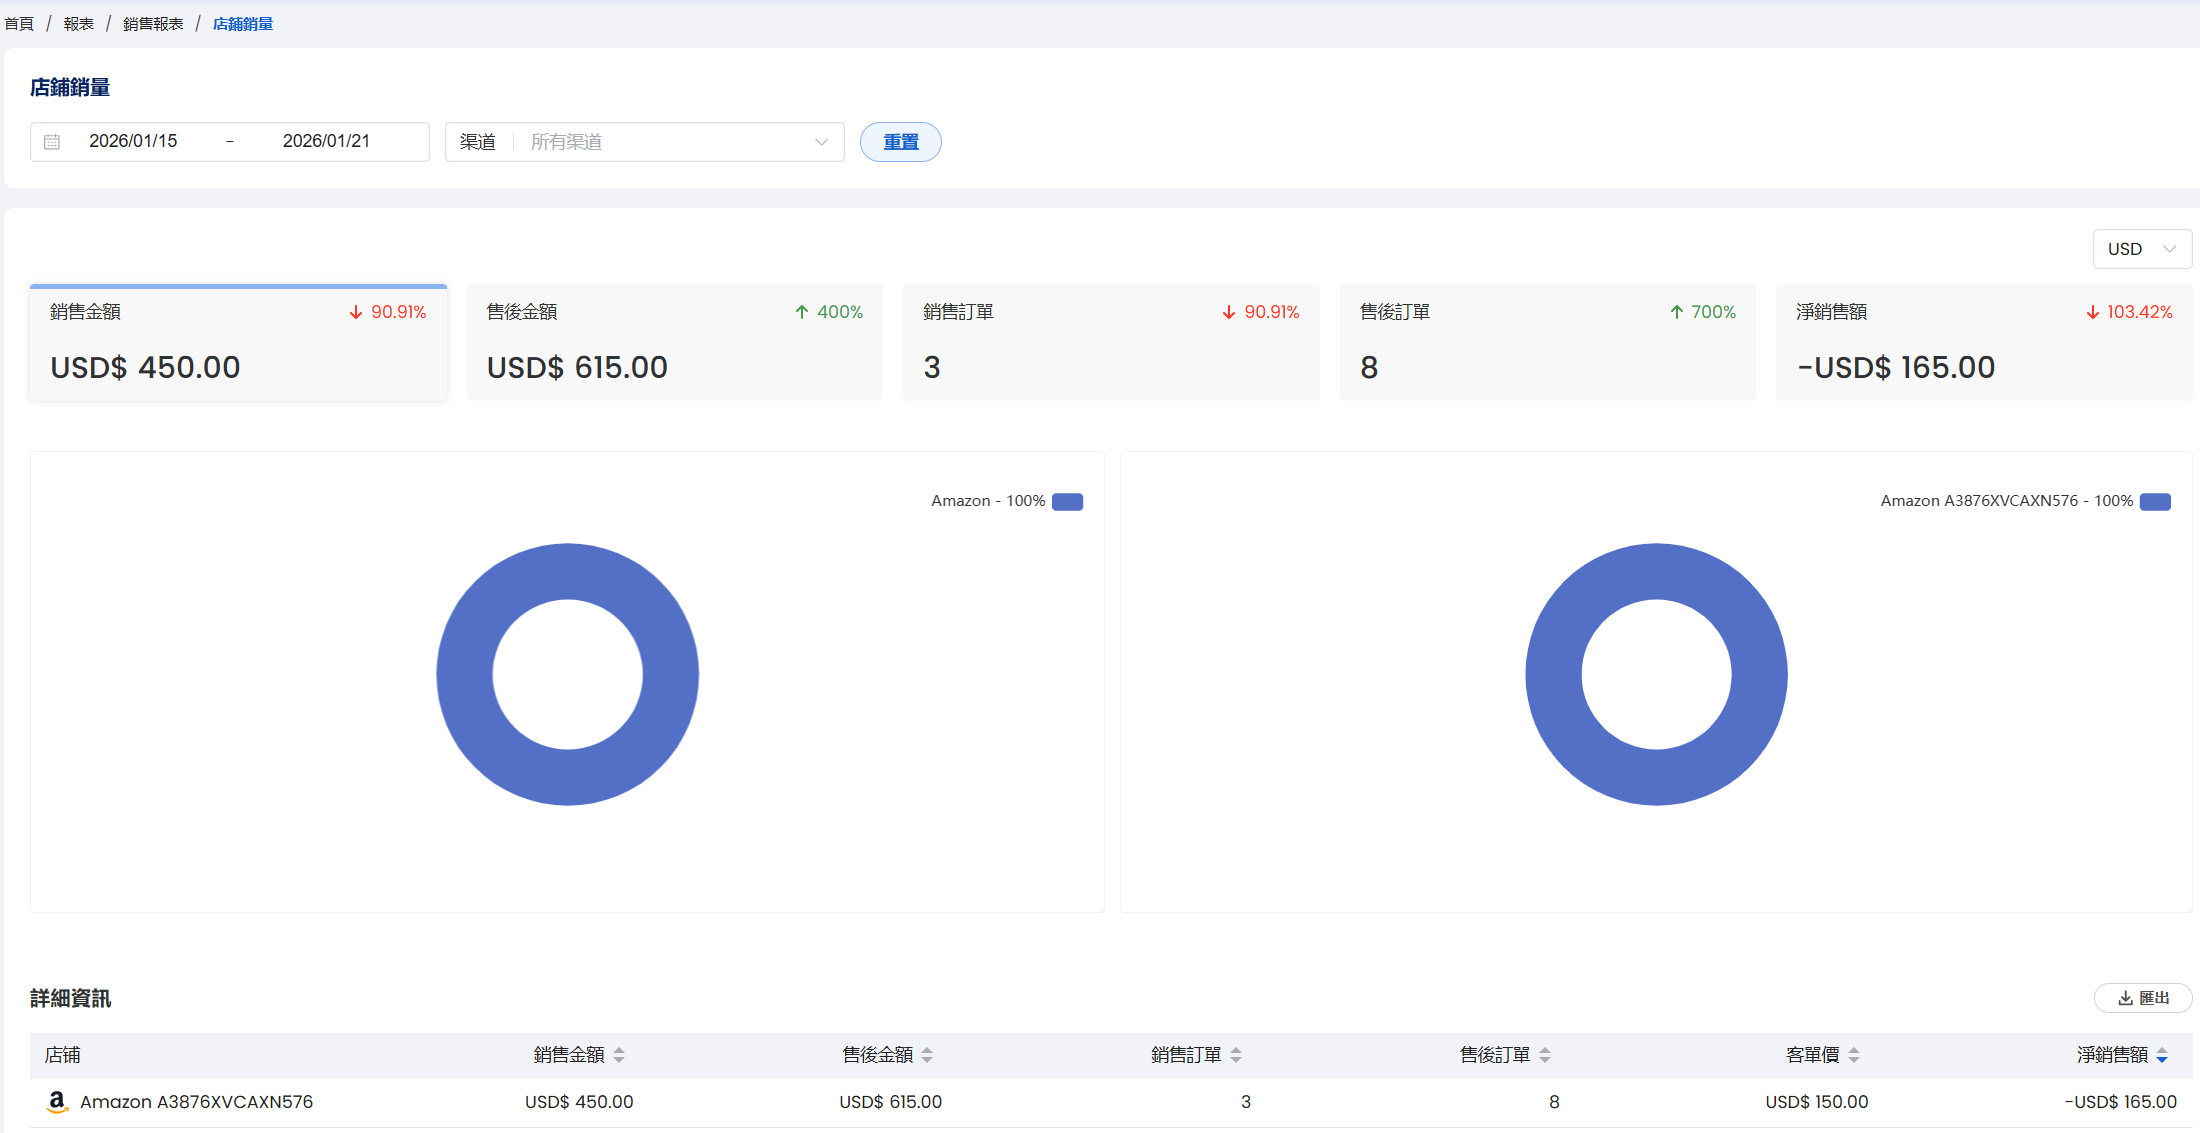This screenshot has width=2200, height=1133.
Task: Click store name Amazon A3876XVCAXN576 in table
Action: (x=197, y=1102)
